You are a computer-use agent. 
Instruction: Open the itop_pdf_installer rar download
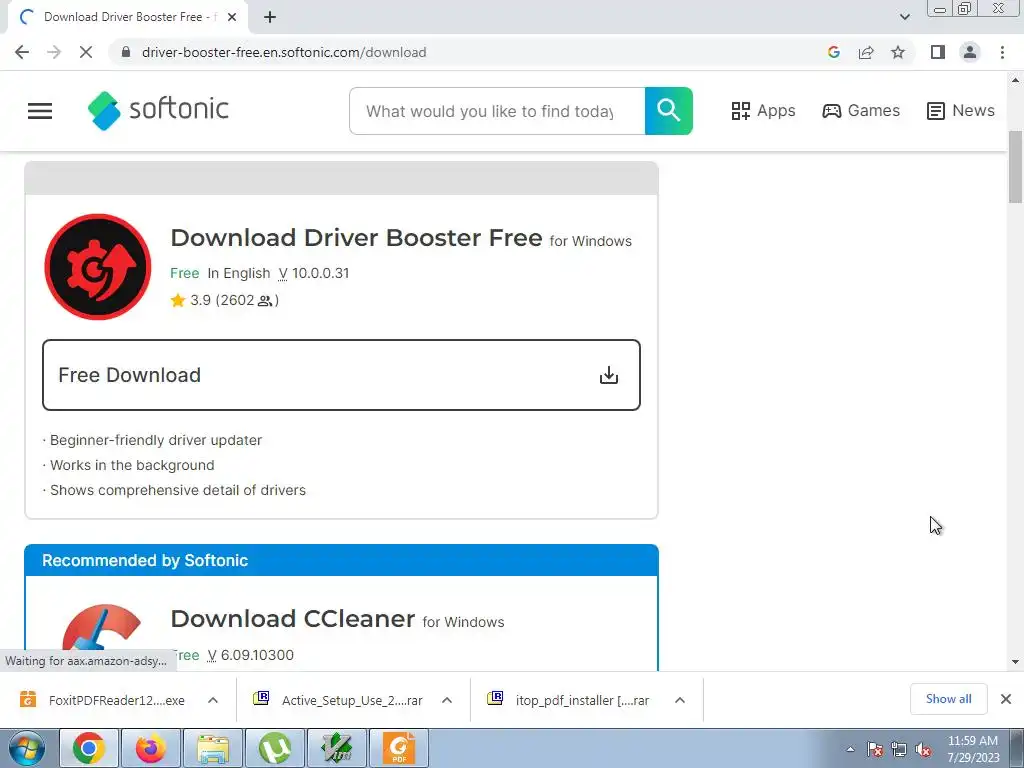point(569,700)
